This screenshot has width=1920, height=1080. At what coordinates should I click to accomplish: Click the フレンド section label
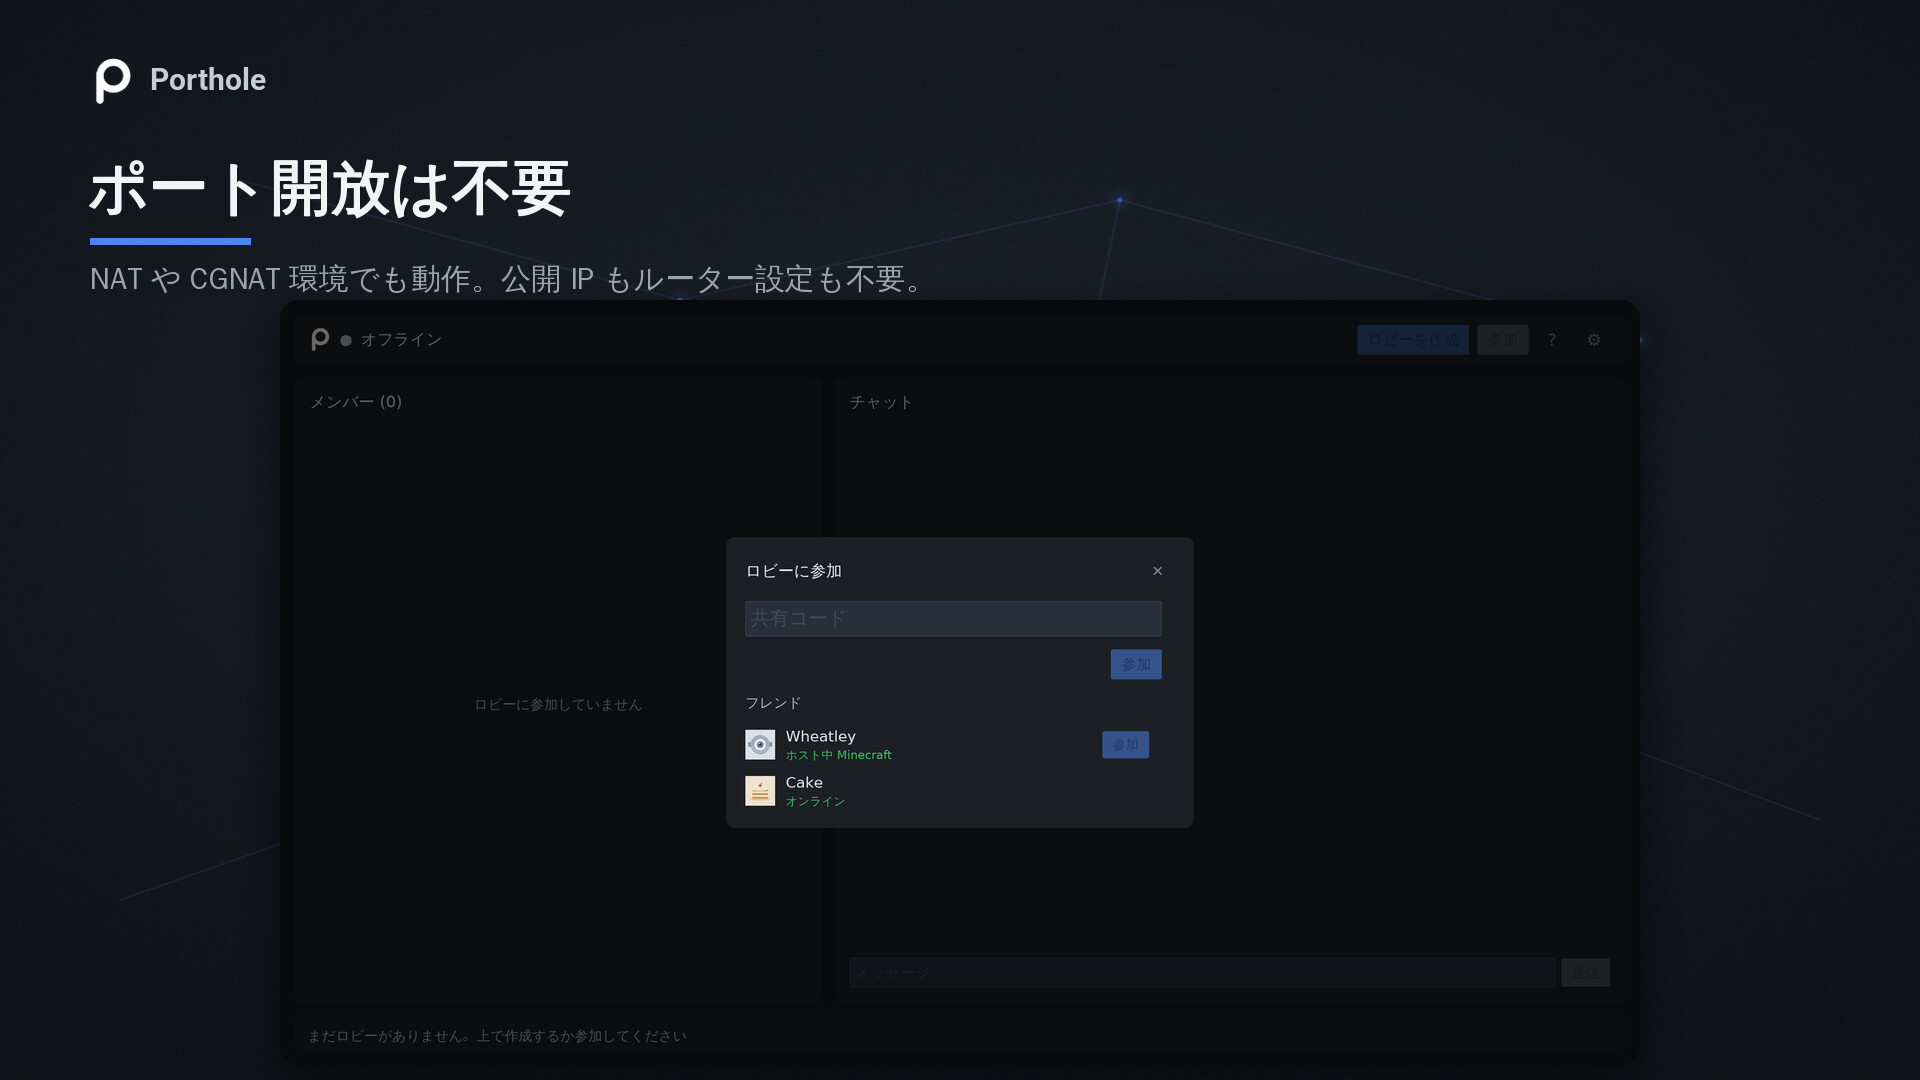pyautogui.click(x=773, y=703)
